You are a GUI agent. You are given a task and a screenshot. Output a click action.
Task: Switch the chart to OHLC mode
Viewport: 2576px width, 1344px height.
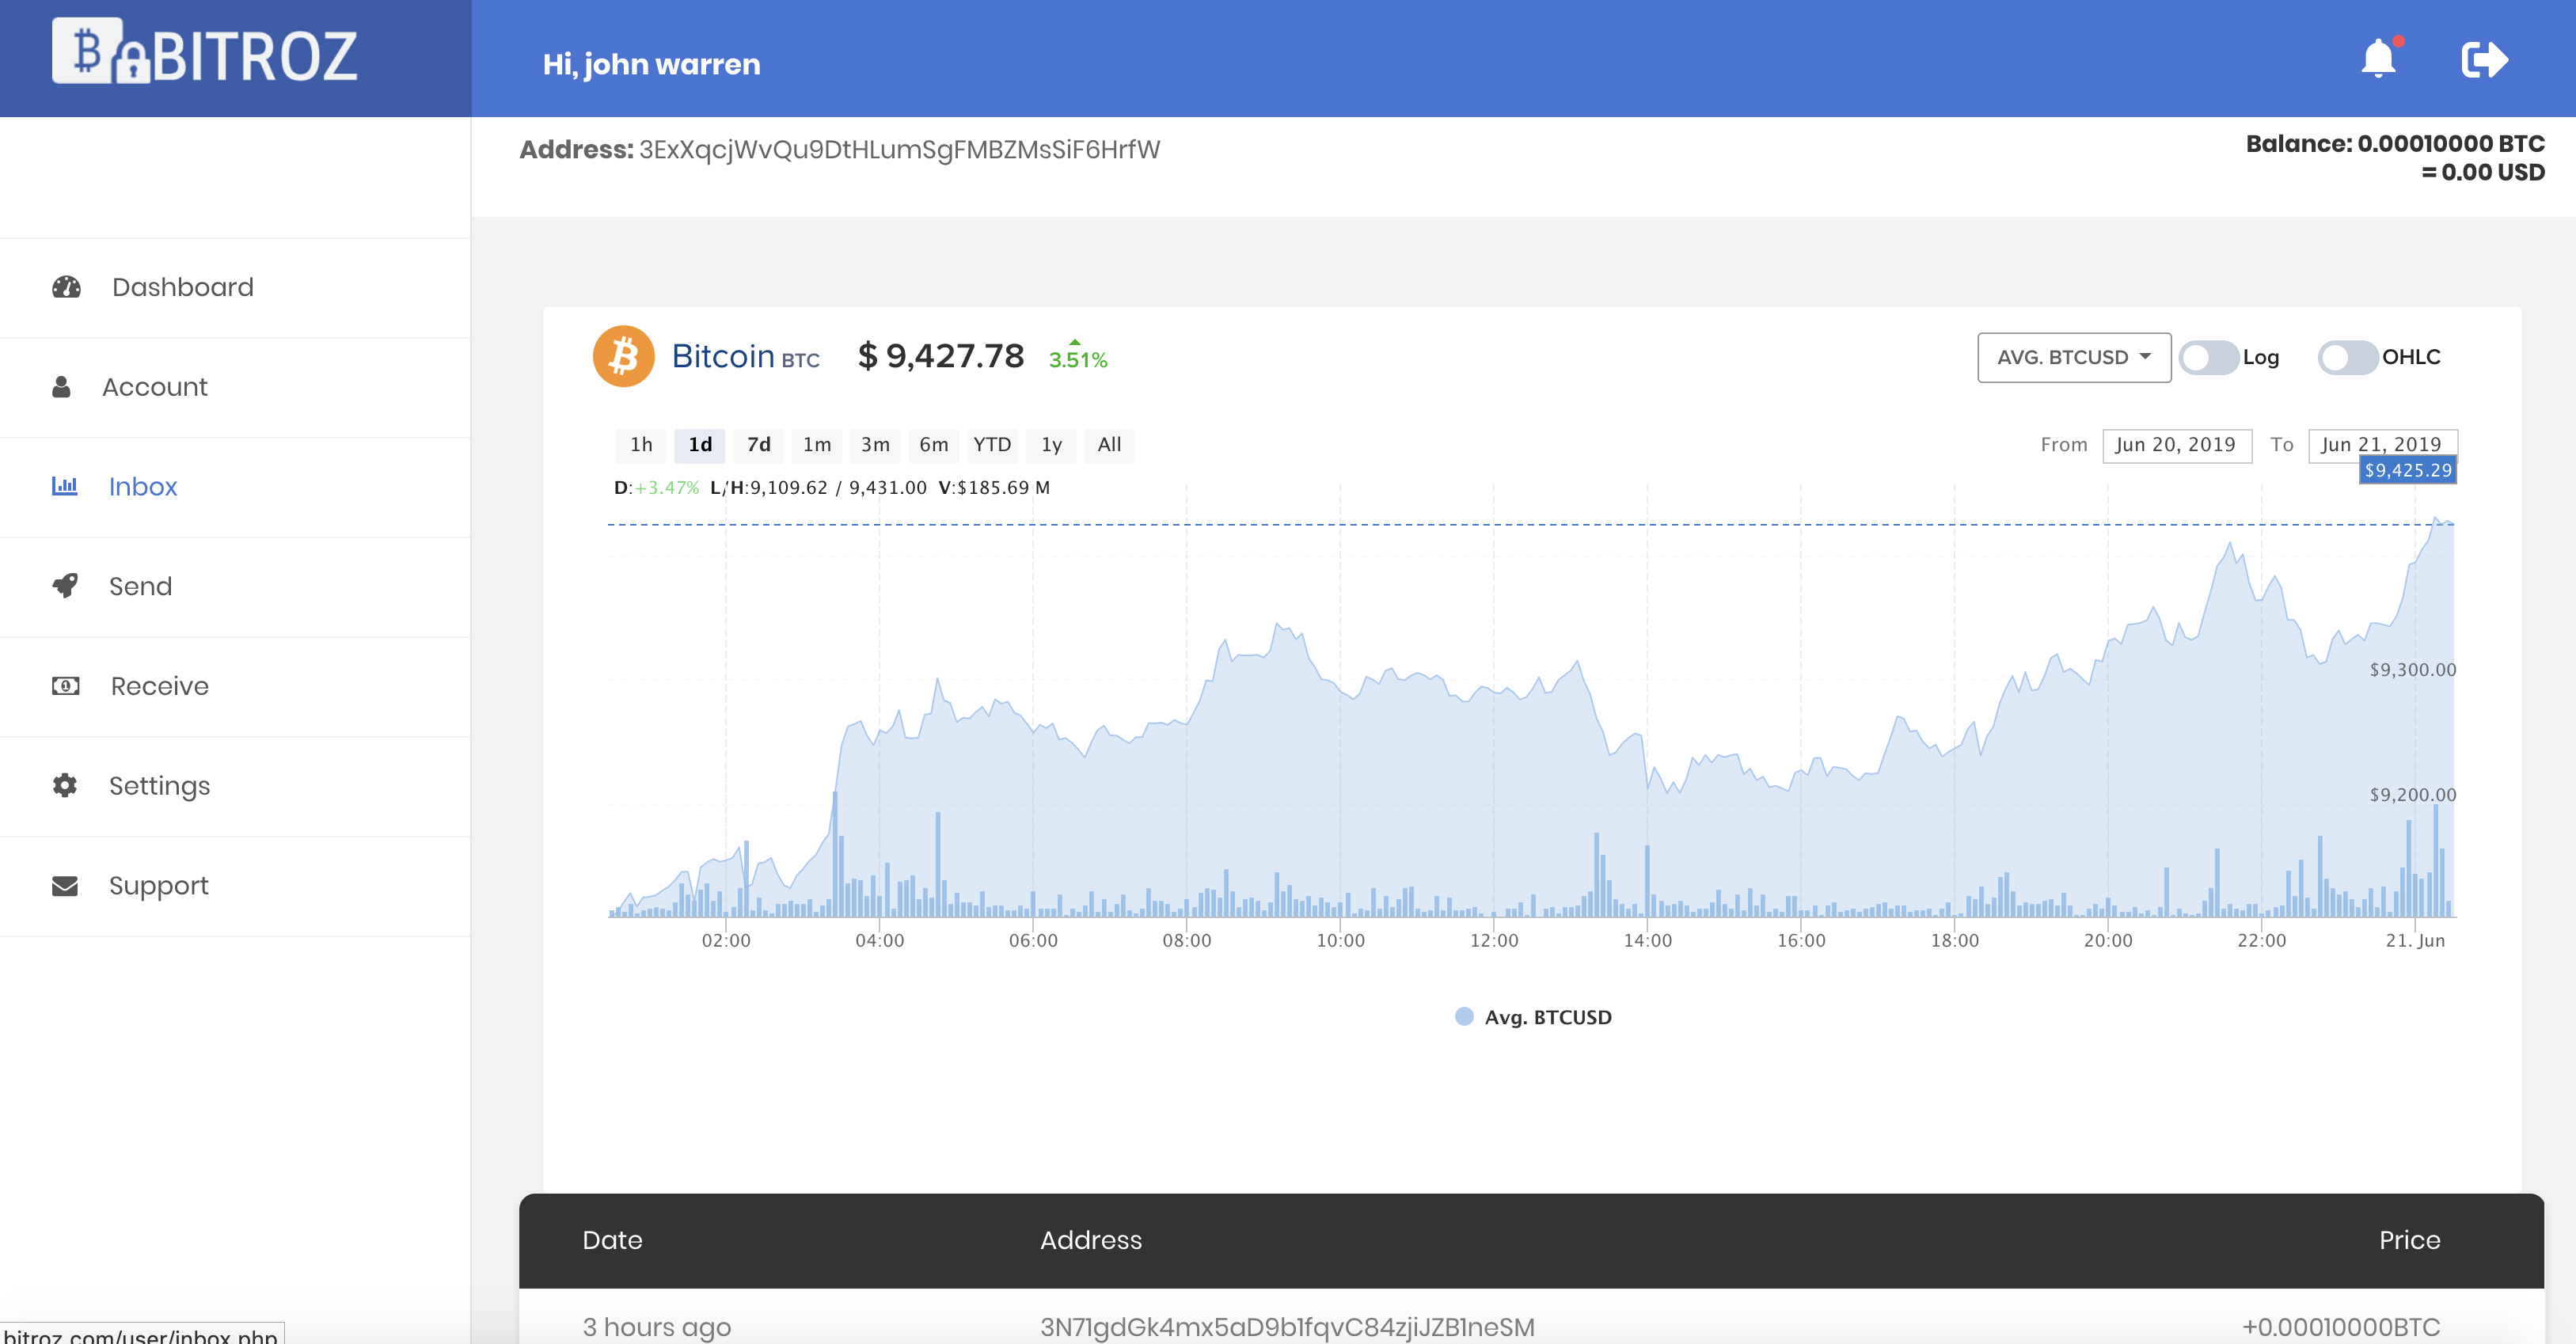click(2348, 357)
